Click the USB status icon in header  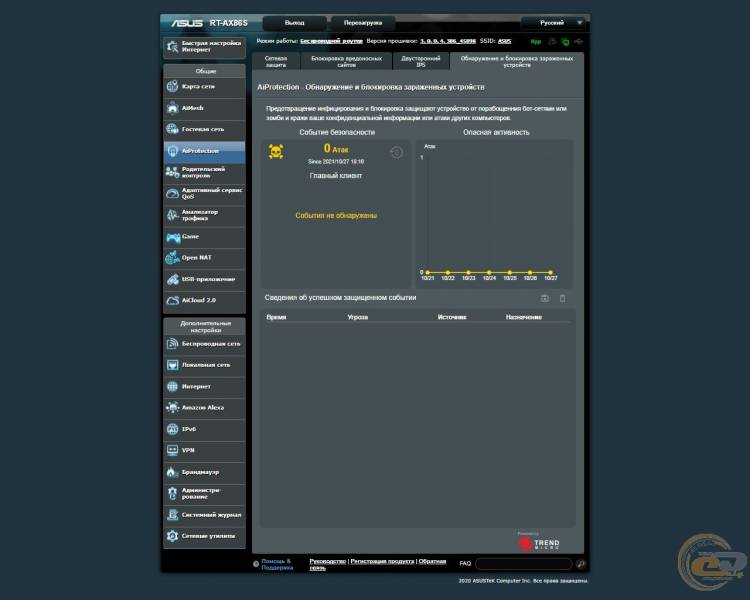tap(578, 42)
